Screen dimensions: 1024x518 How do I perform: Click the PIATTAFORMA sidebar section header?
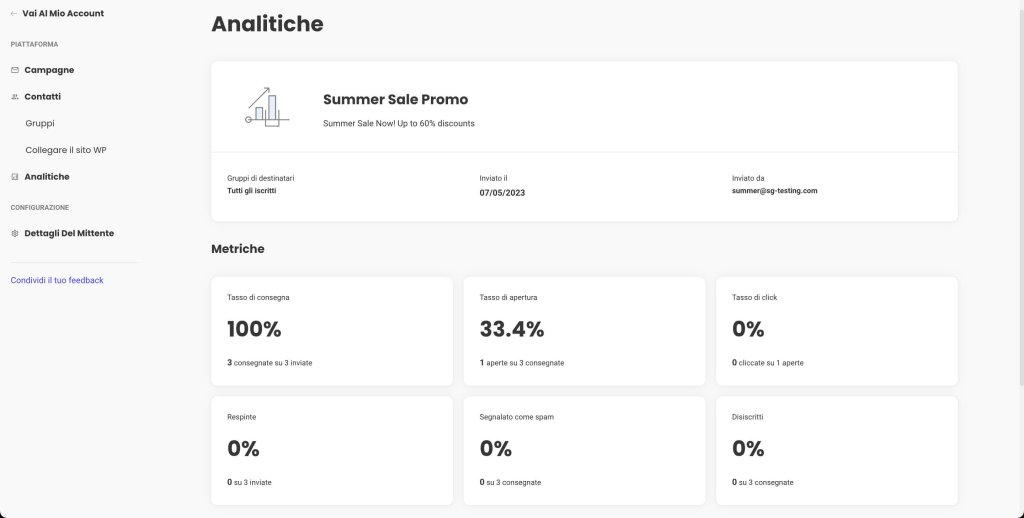pyautogui.click(x=34, y=44)
